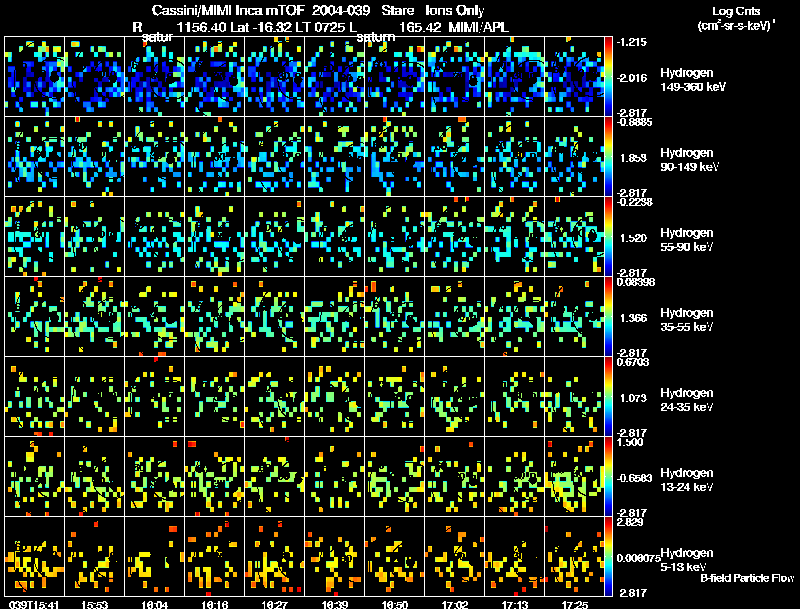
Task: Click the '-2.016' color scale value
Action: (x=632, y=78)
